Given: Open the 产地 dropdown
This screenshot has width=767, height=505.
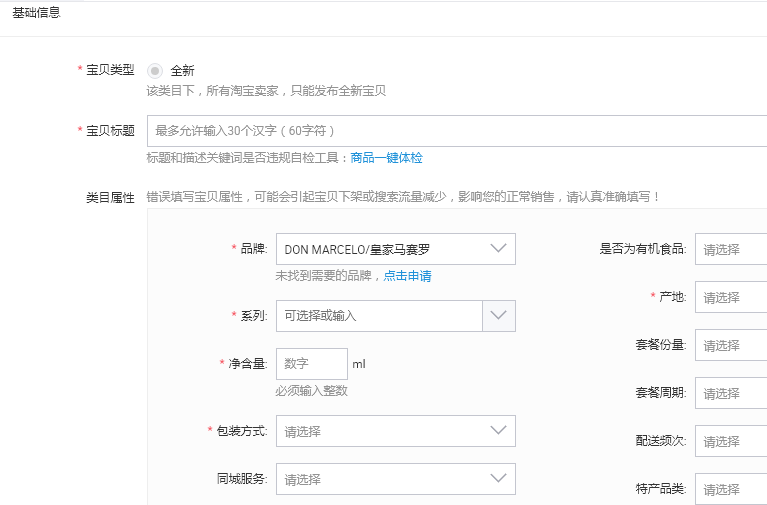Looking at the screenshot, I should 731,297.
